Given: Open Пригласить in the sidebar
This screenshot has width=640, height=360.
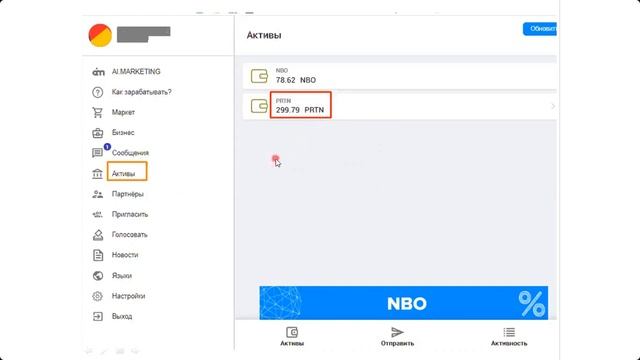Looking at the screenshot, I should tap(130, 214).
